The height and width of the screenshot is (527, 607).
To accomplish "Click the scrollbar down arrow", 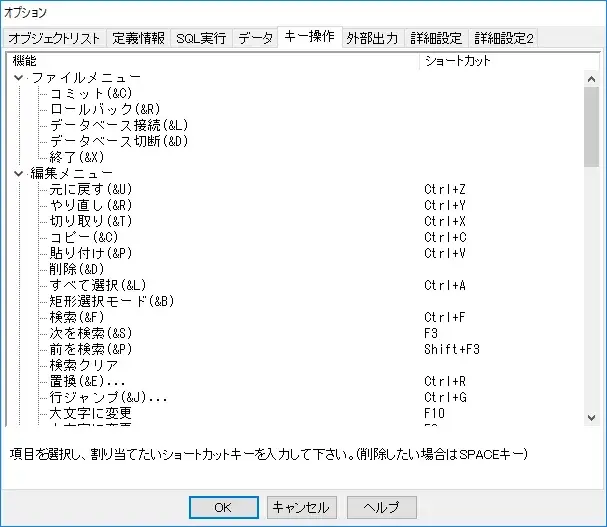I will tap(592, 416).
